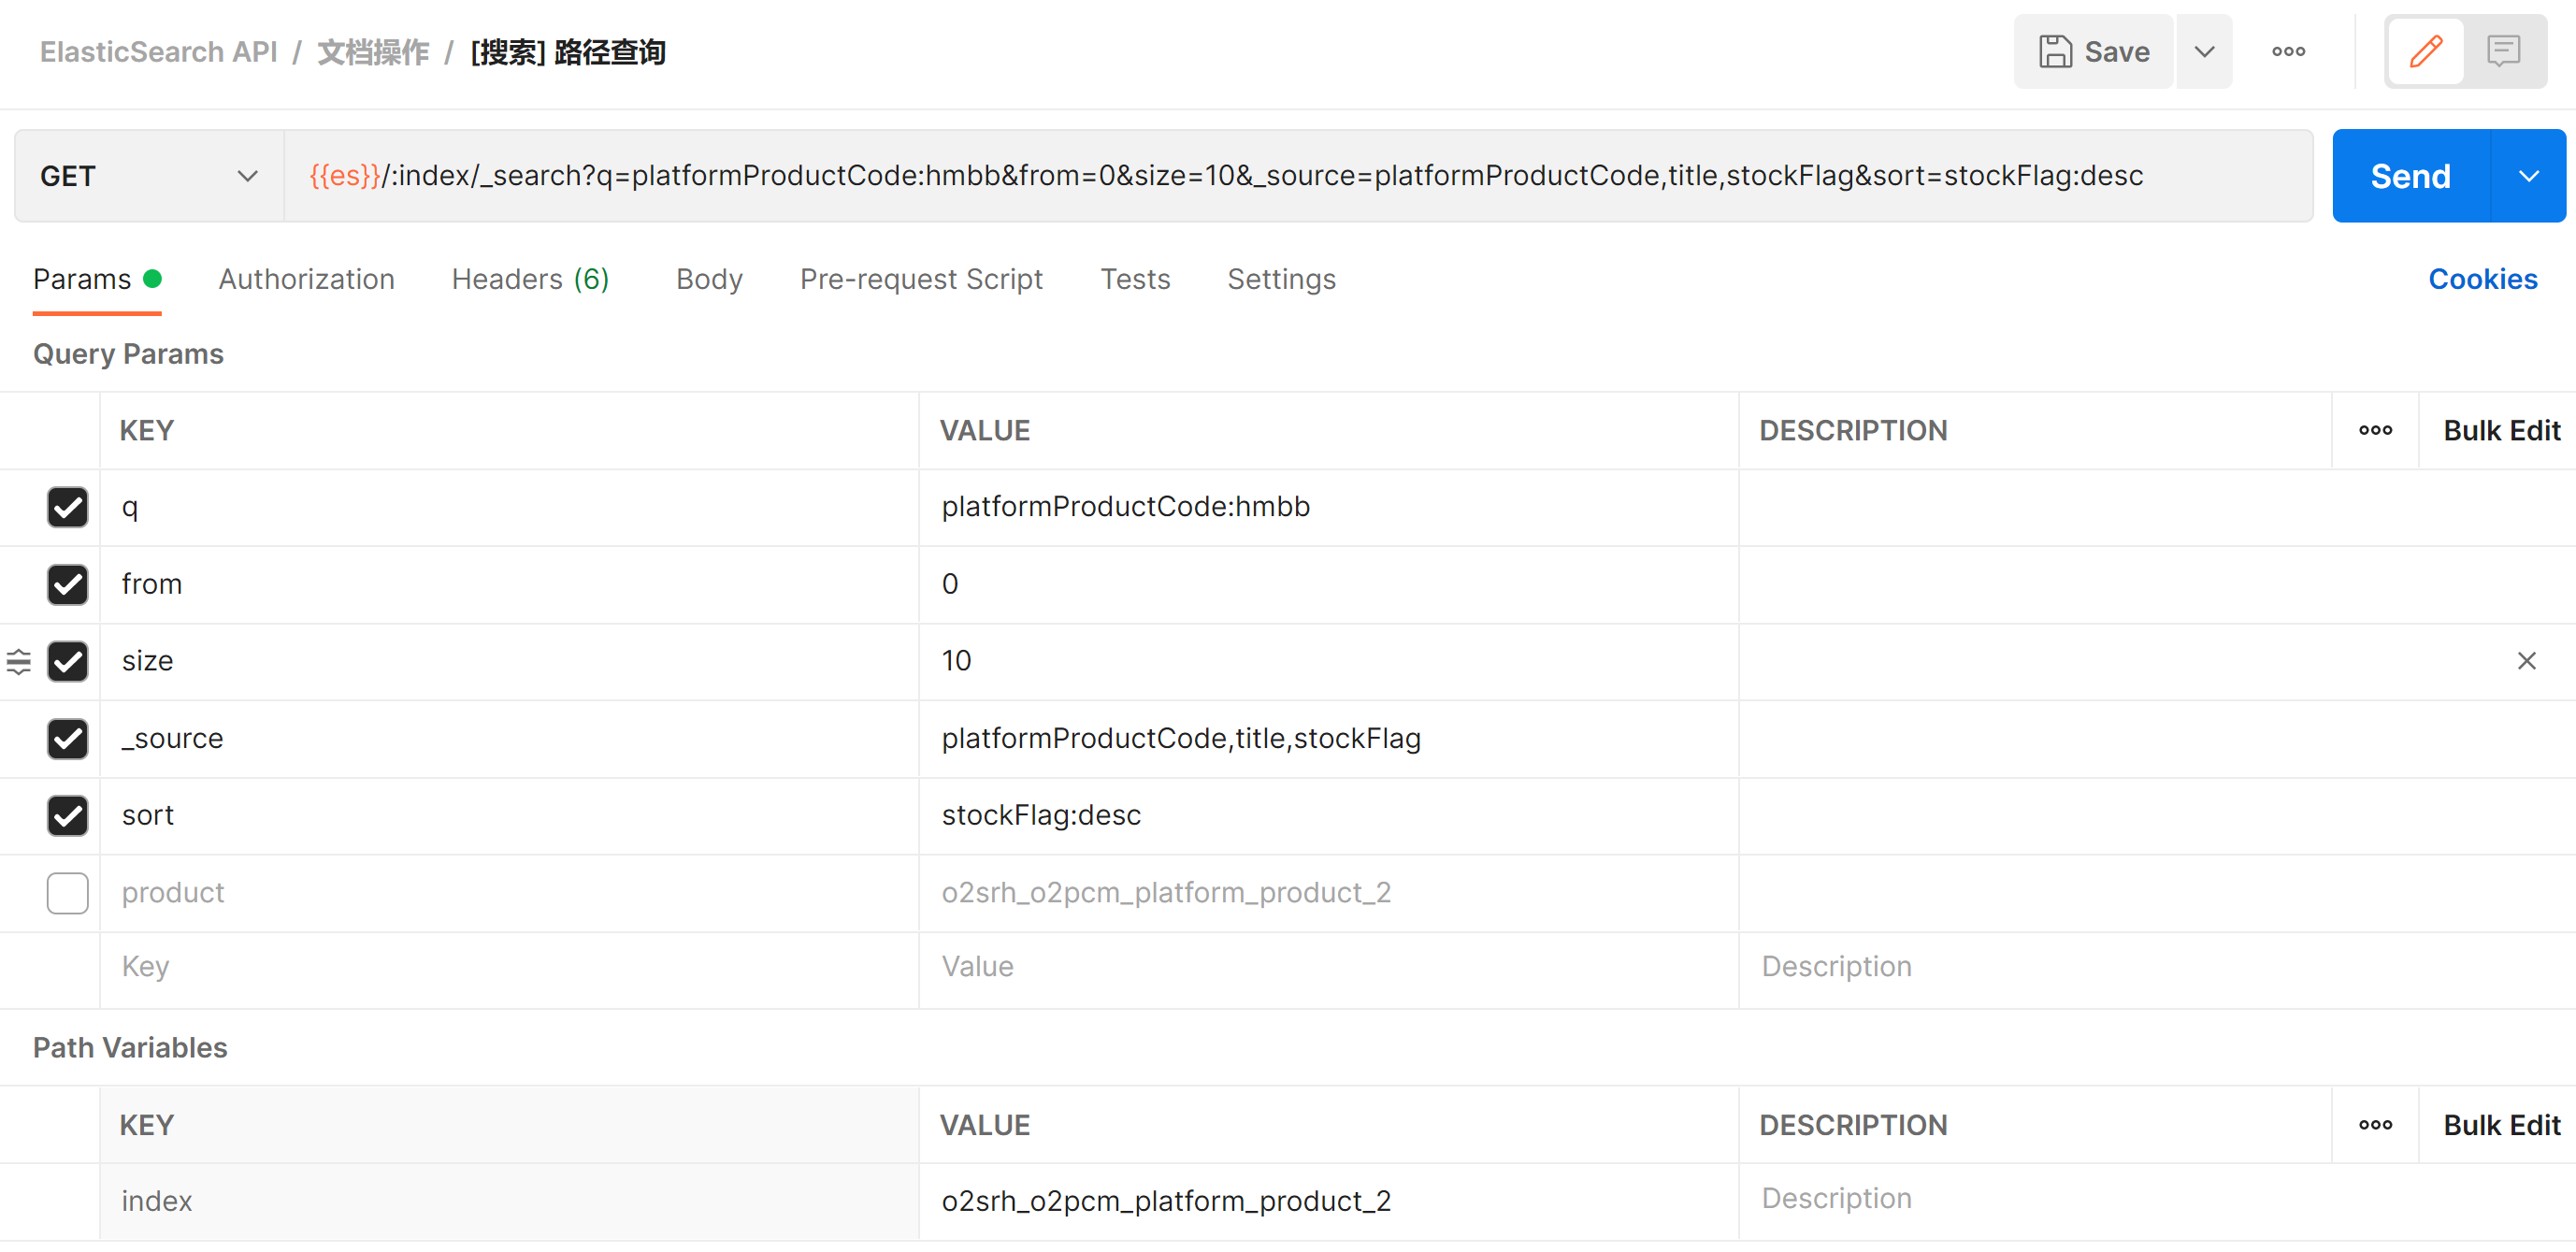Uncheck the size parameter checkbox
This screenshot has width=2576, height=1252.
click(67, 661)
